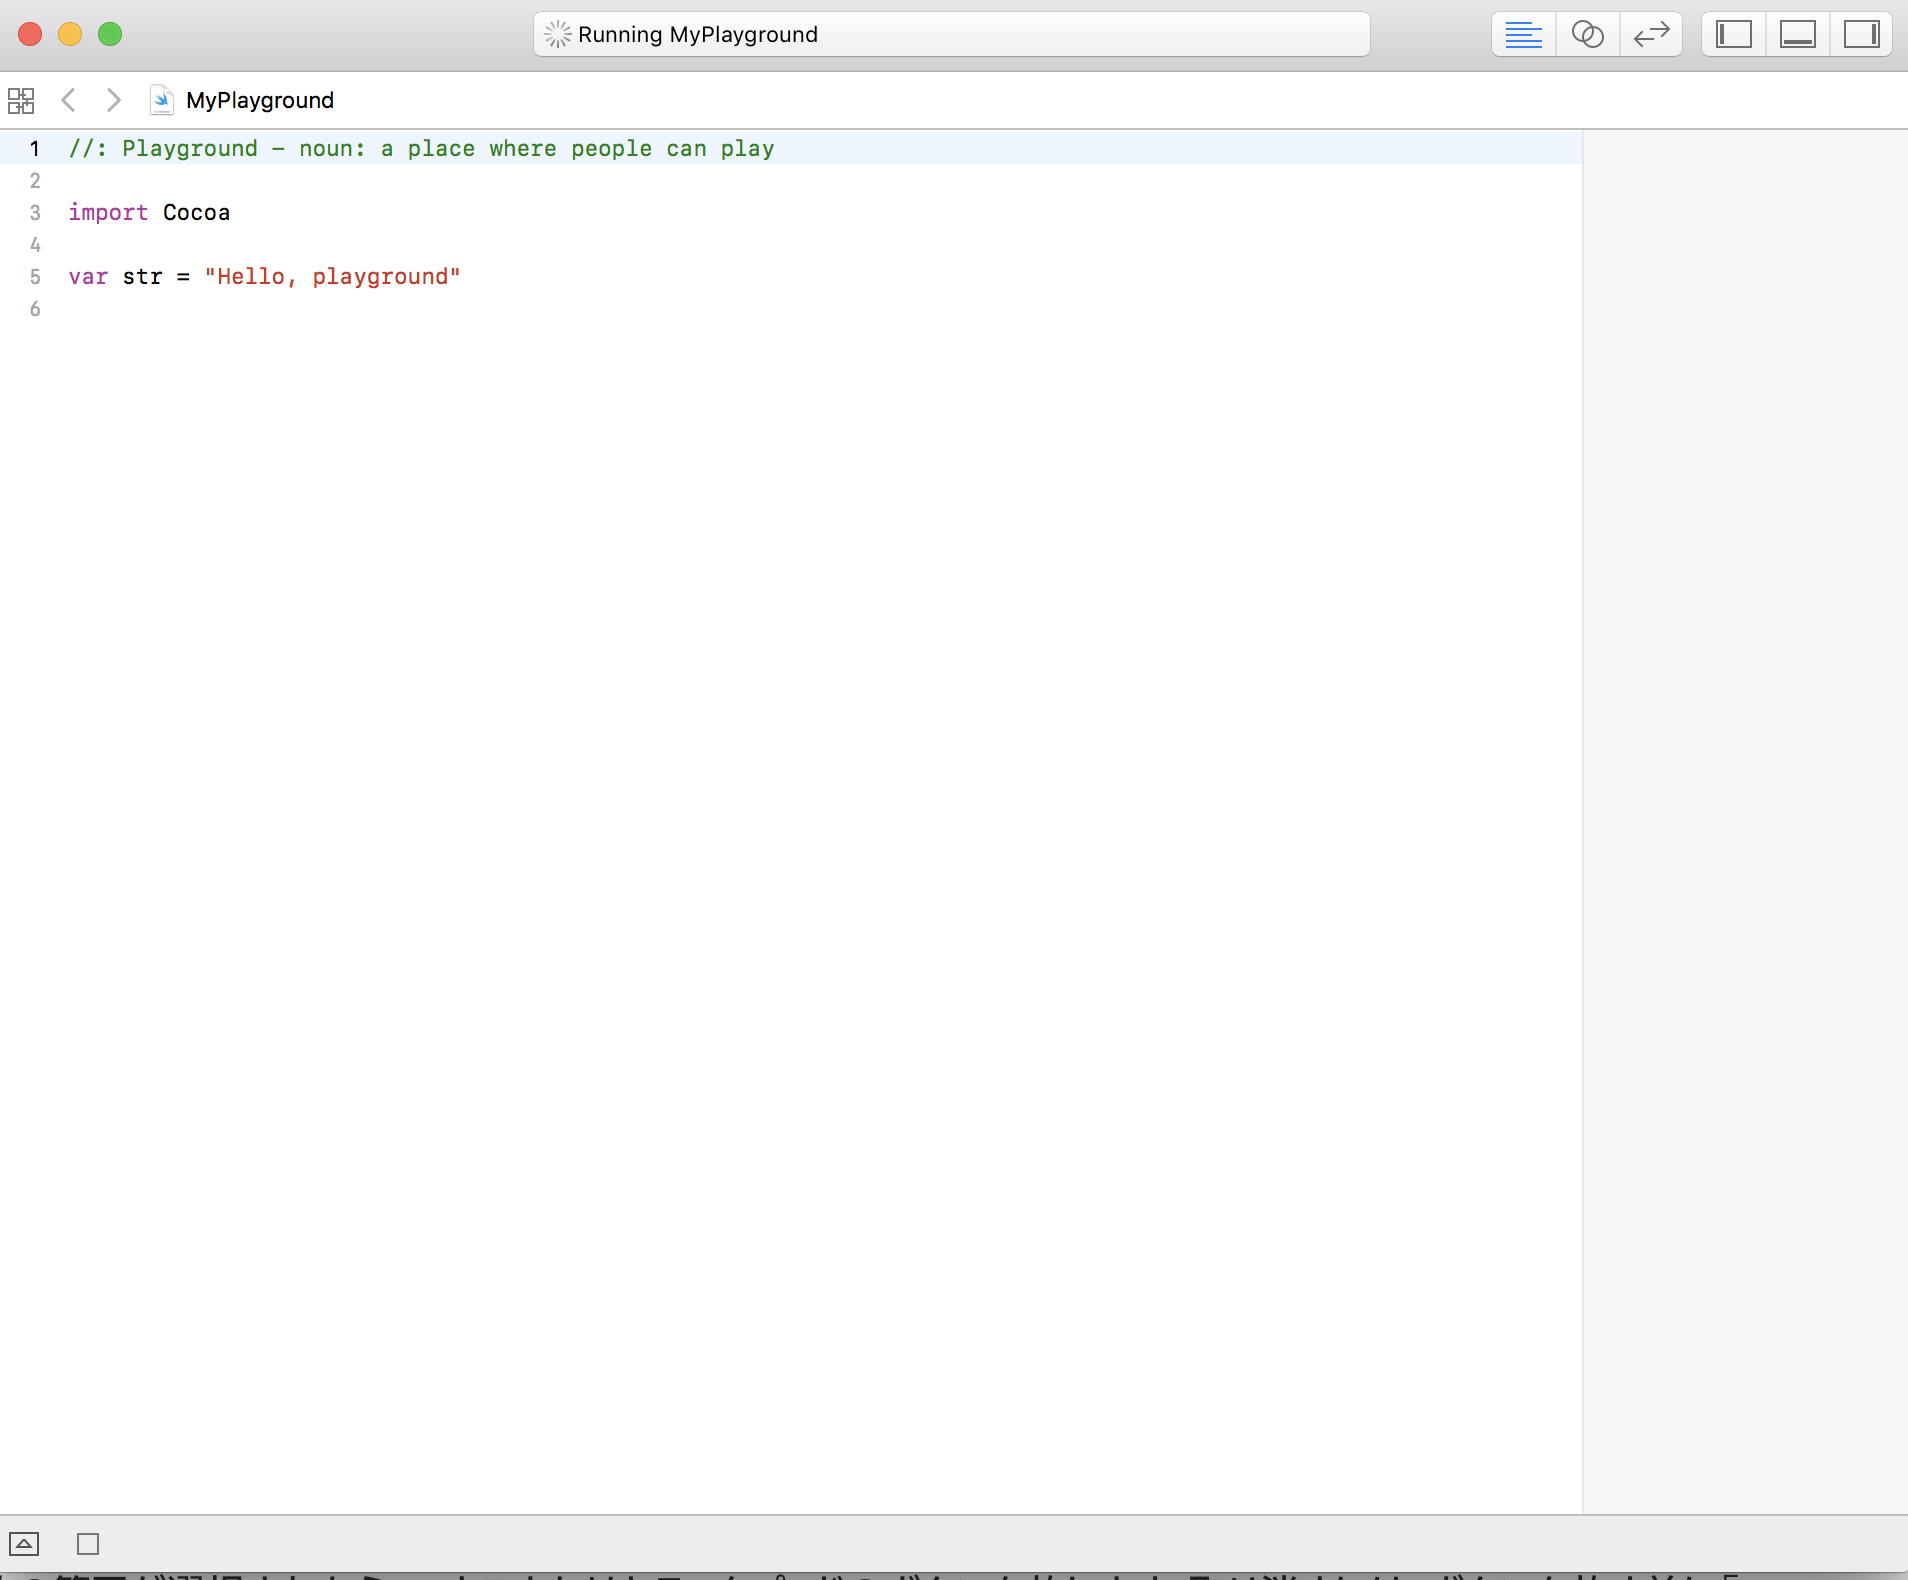Click line number 5 in the gutter
1908x1580 pixels.
pos(35,277)
